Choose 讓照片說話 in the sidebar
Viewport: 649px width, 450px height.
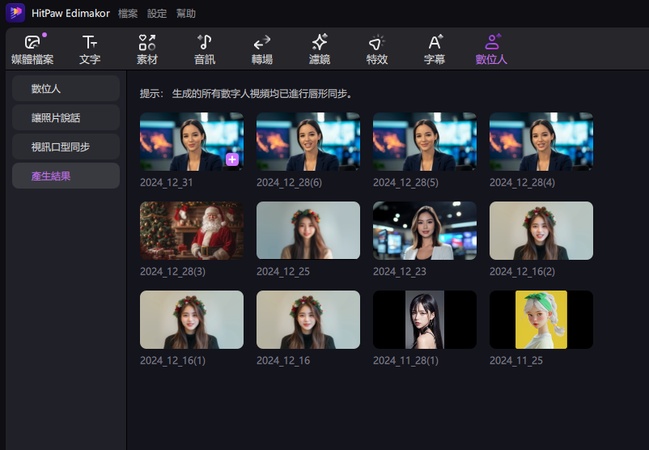point(66,118)
